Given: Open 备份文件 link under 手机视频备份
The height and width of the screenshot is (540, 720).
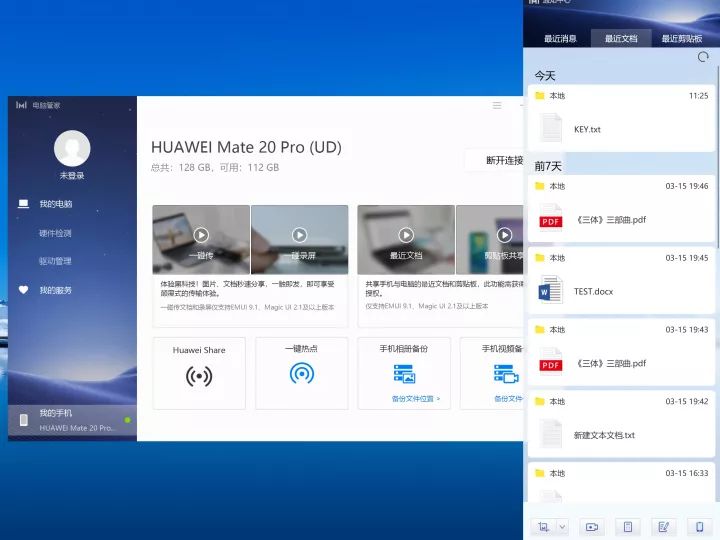Looking at the screenshot, I should coord(508,399).
